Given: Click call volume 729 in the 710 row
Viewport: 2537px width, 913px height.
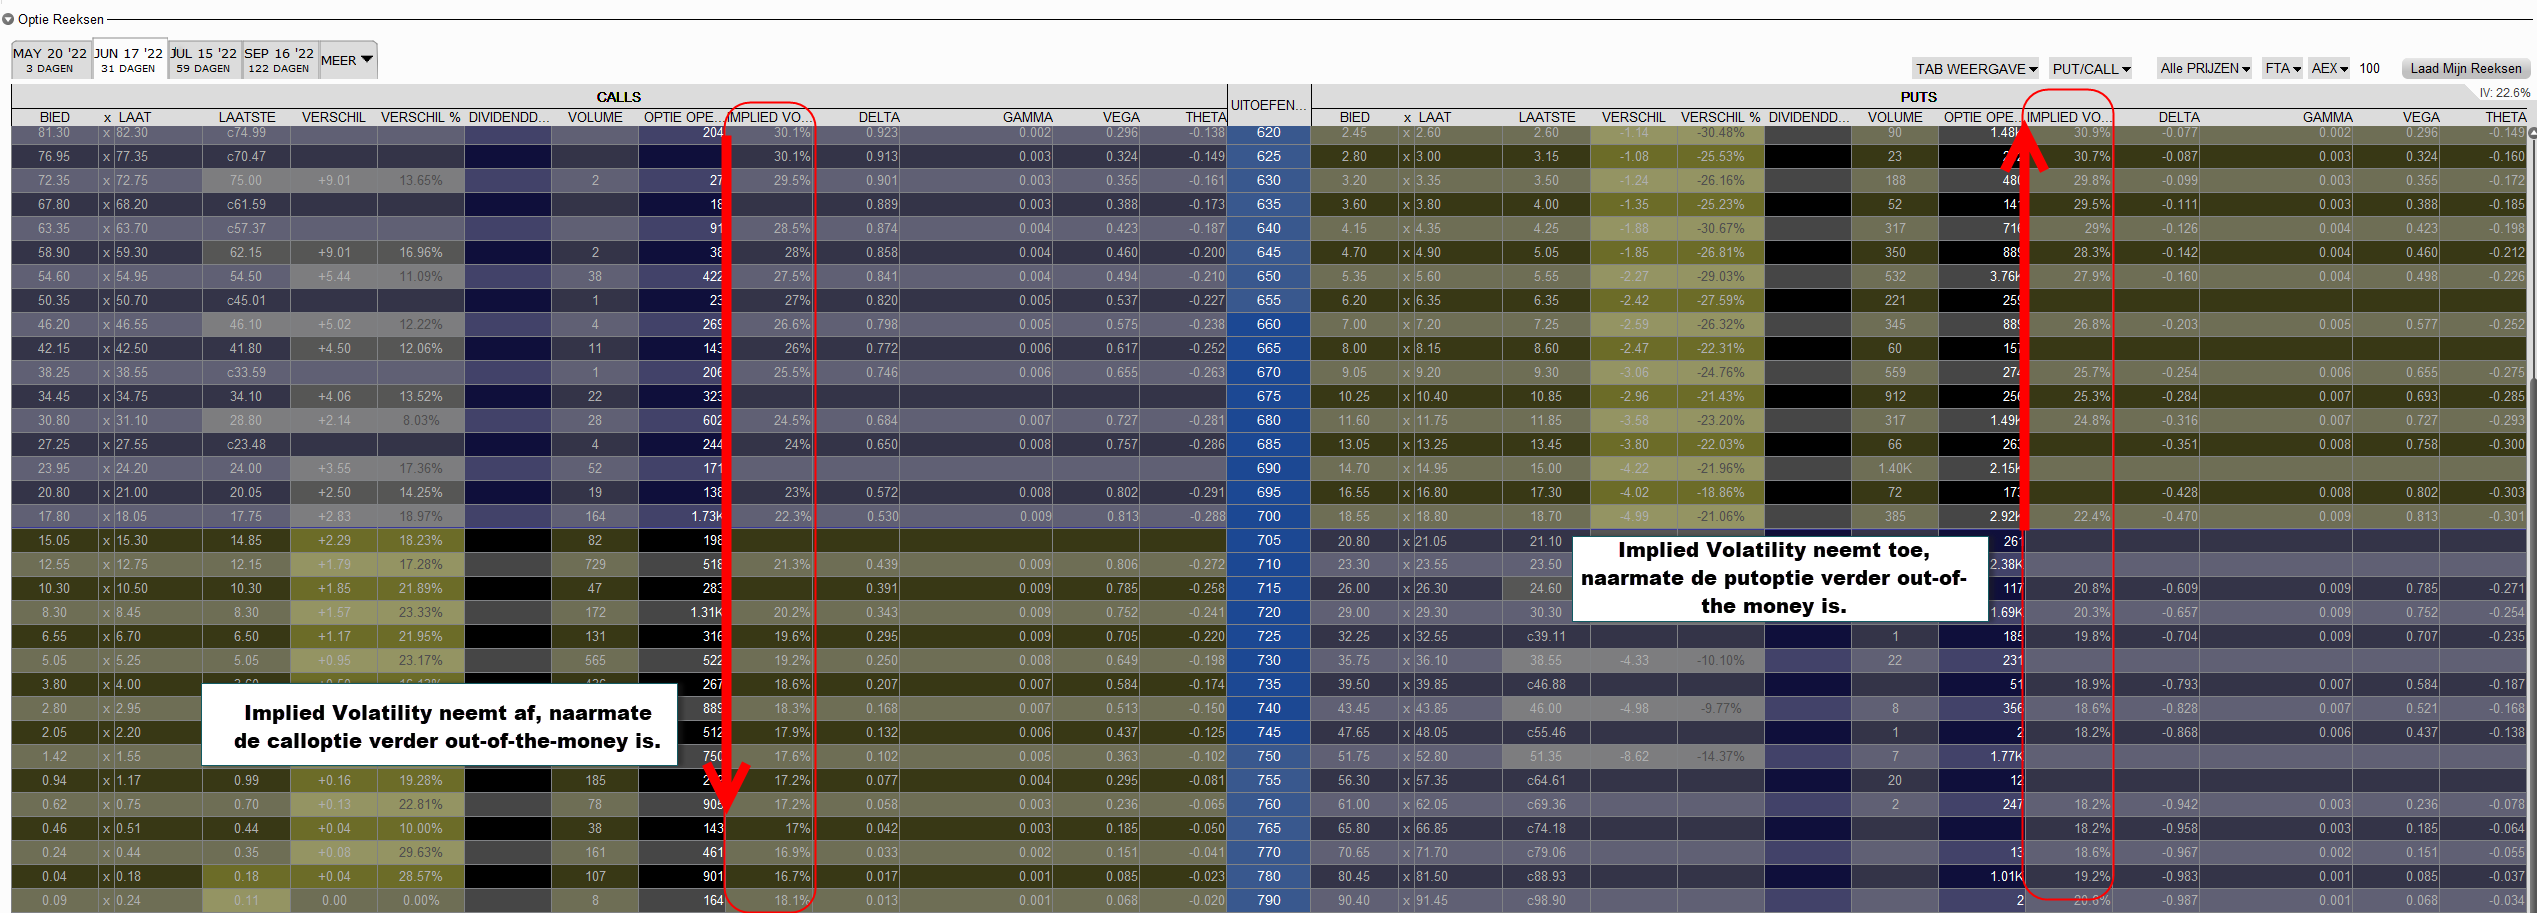Looking at the screenshot, I should point(595,564).
